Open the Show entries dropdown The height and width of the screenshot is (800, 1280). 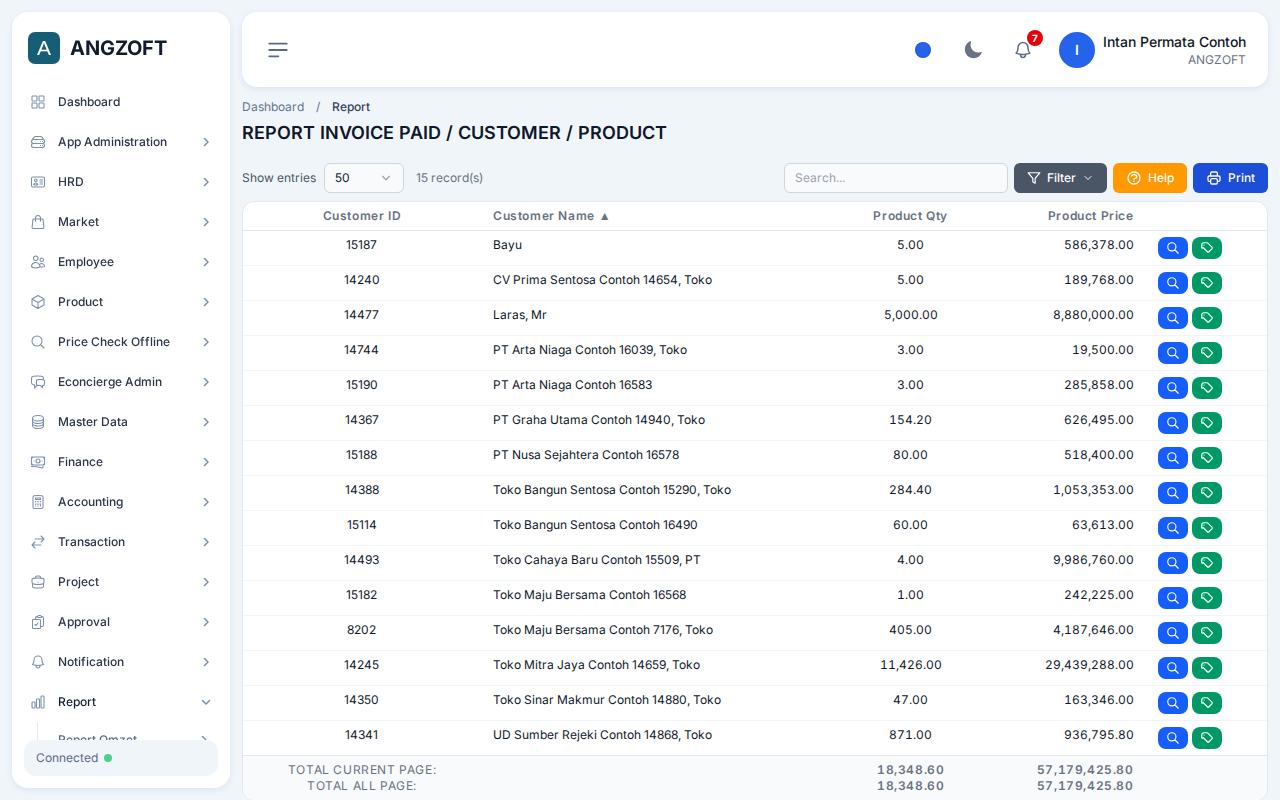[364, 178]
